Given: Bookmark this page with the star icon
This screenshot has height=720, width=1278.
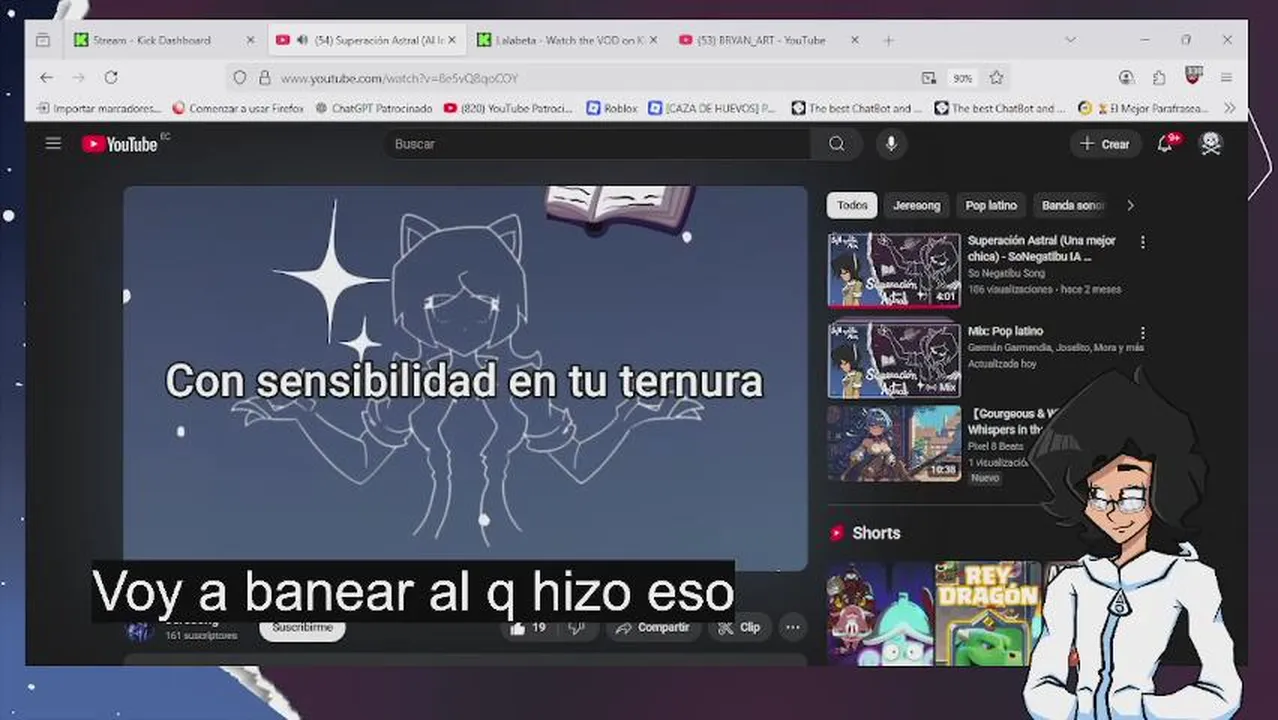Looking at the screenshot, I should click(996, 78).
